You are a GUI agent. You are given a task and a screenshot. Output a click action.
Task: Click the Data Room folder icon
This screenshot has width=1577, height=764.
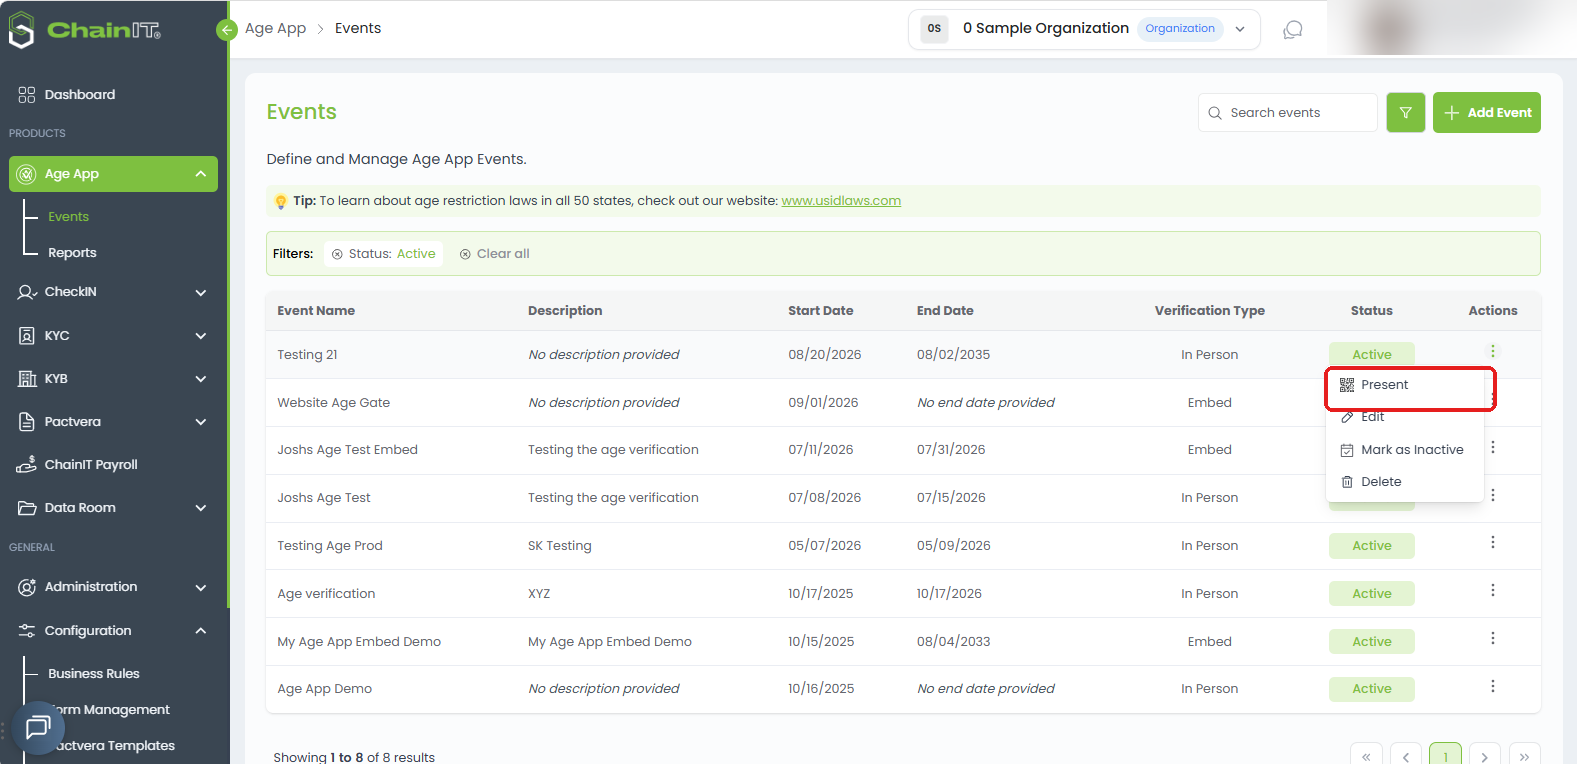tap(27, 507)
